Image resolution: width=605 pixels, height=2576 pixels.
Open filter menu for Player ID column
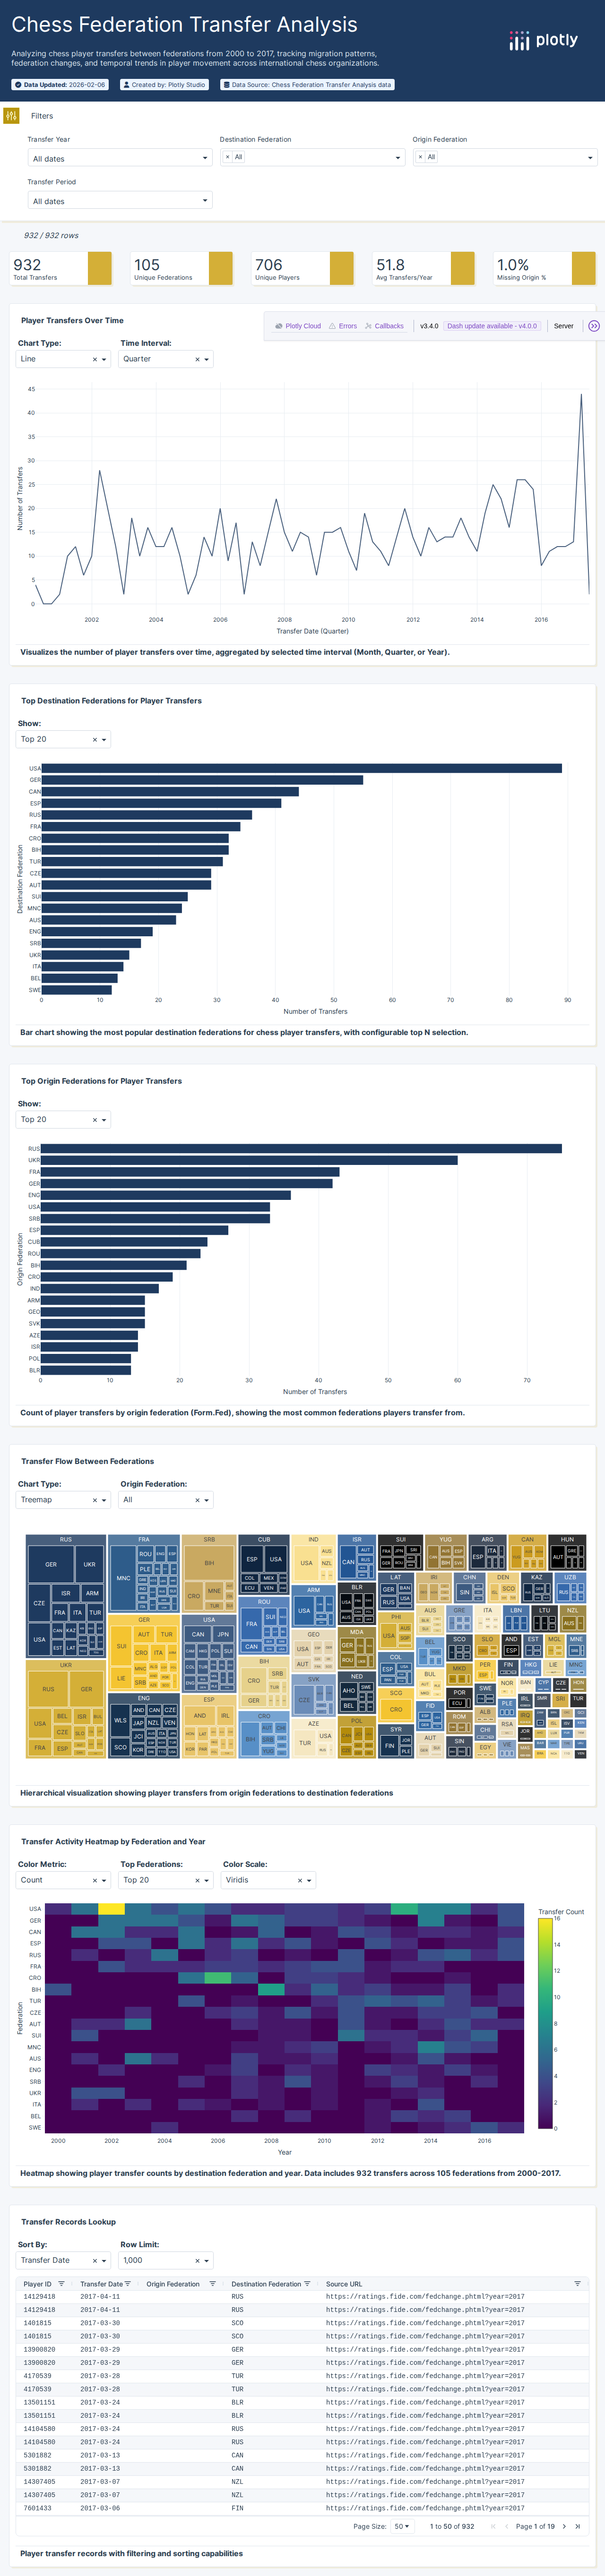pyautogui.click(x=61, y=2284)
